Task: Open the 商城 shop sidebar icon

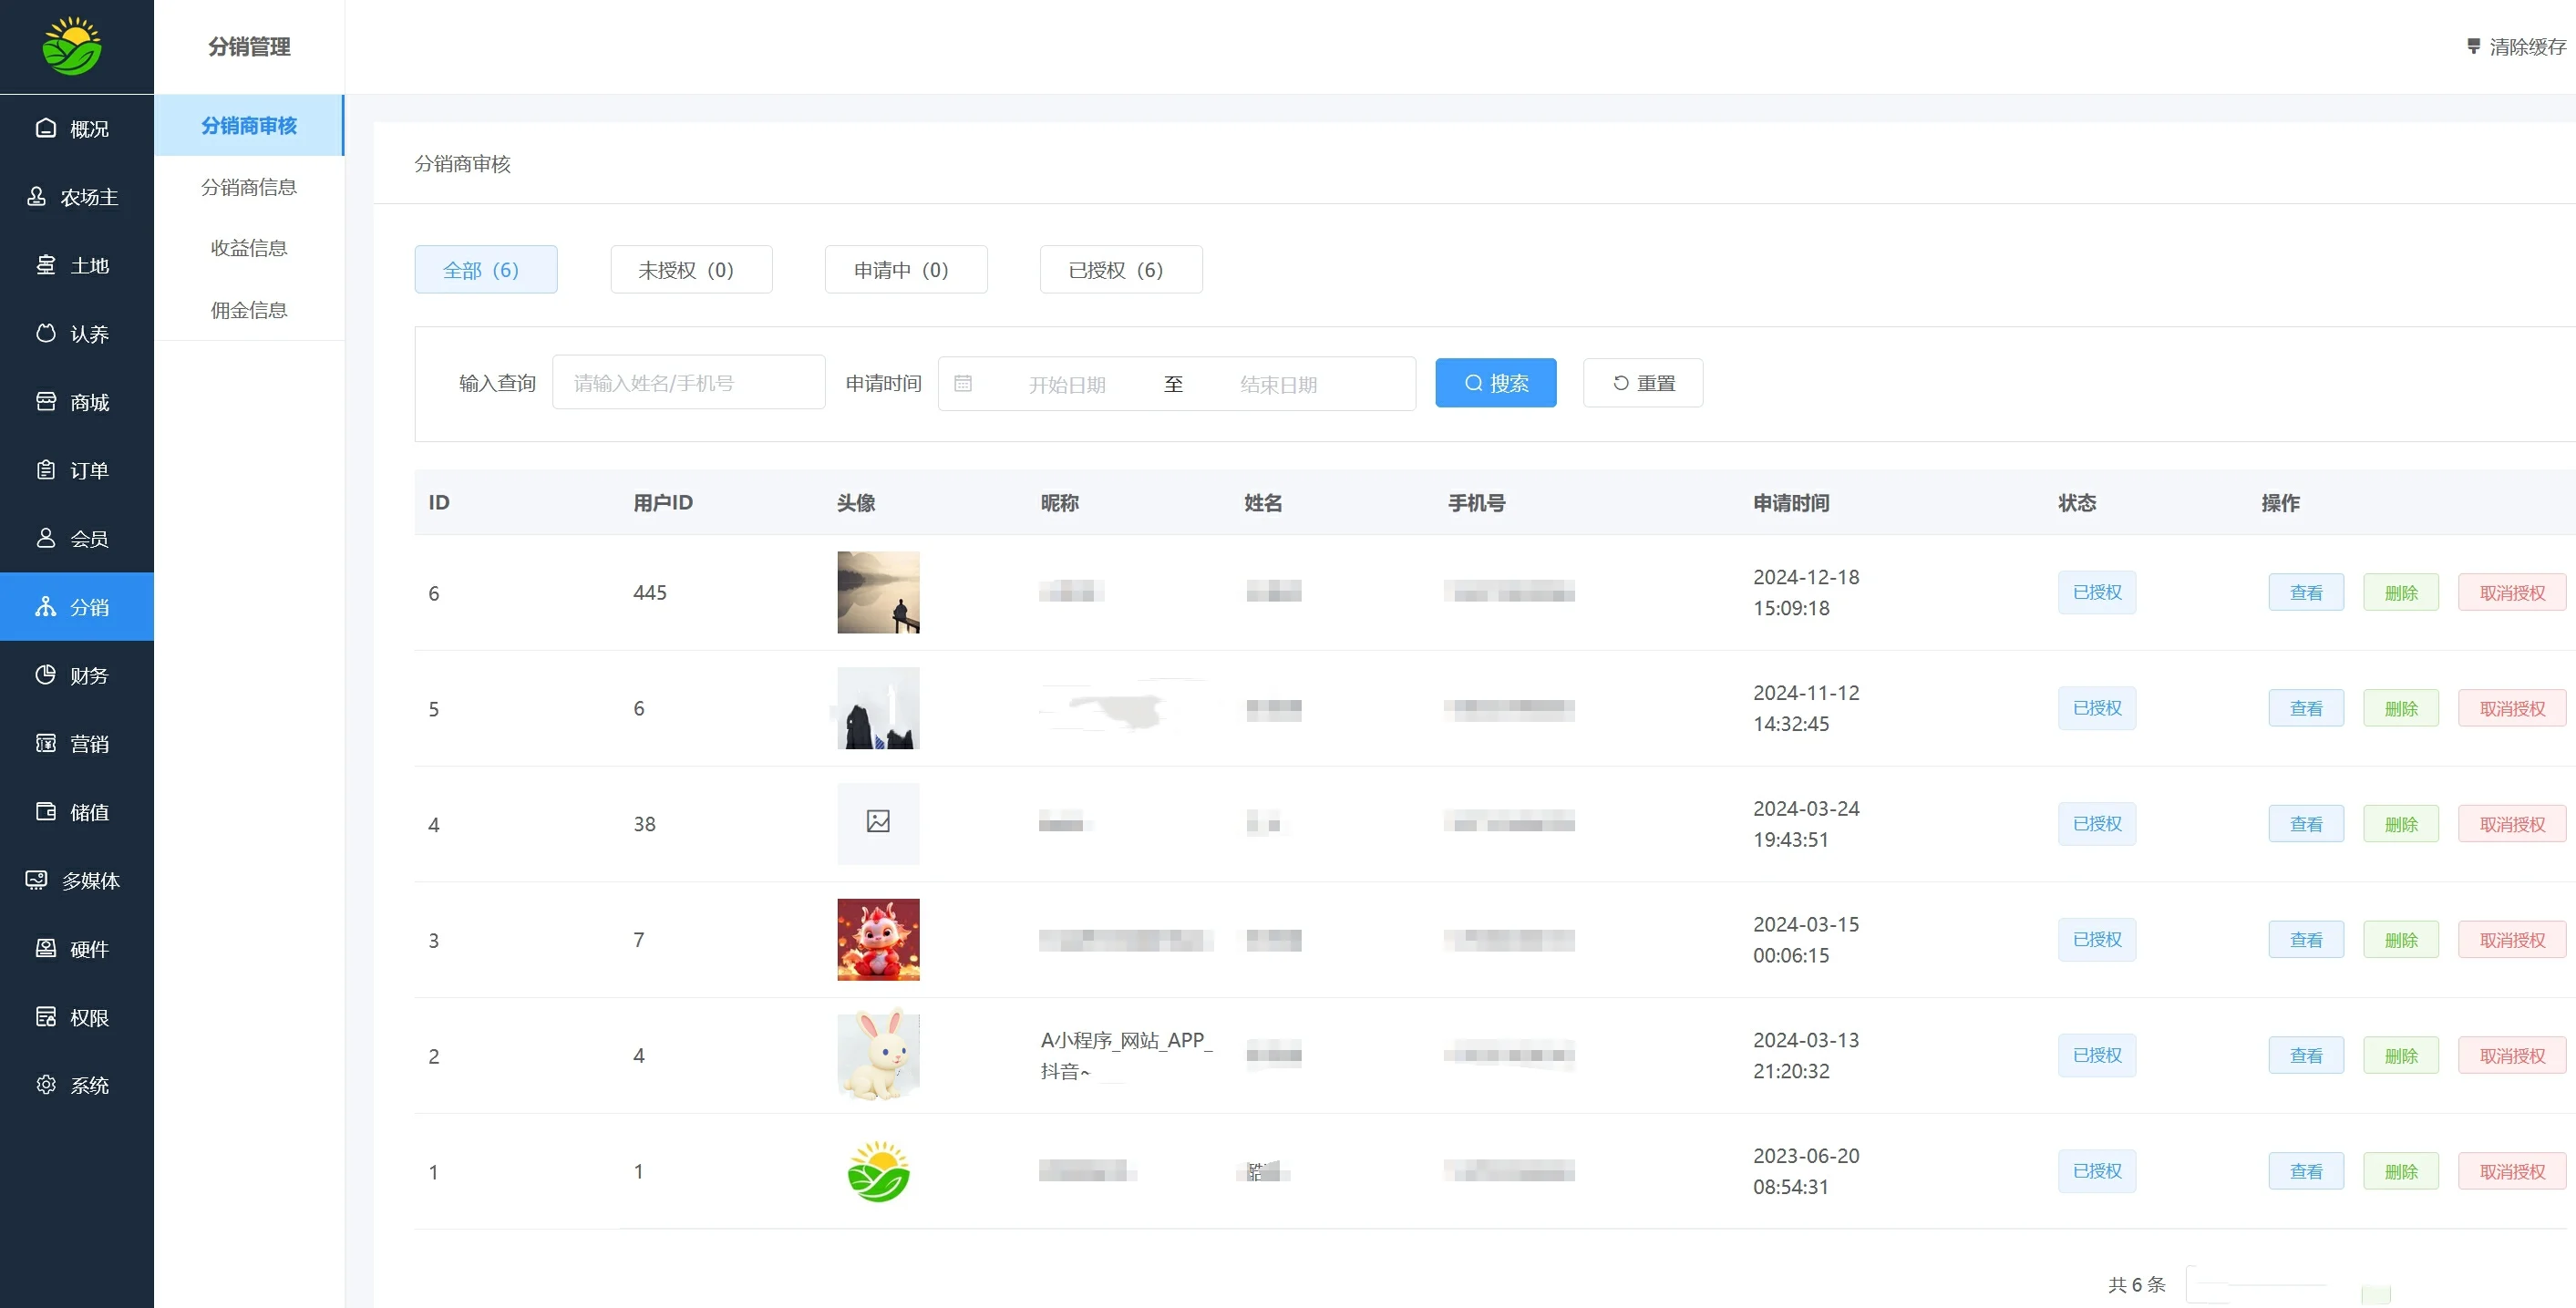Action: (x=46, y=402)
